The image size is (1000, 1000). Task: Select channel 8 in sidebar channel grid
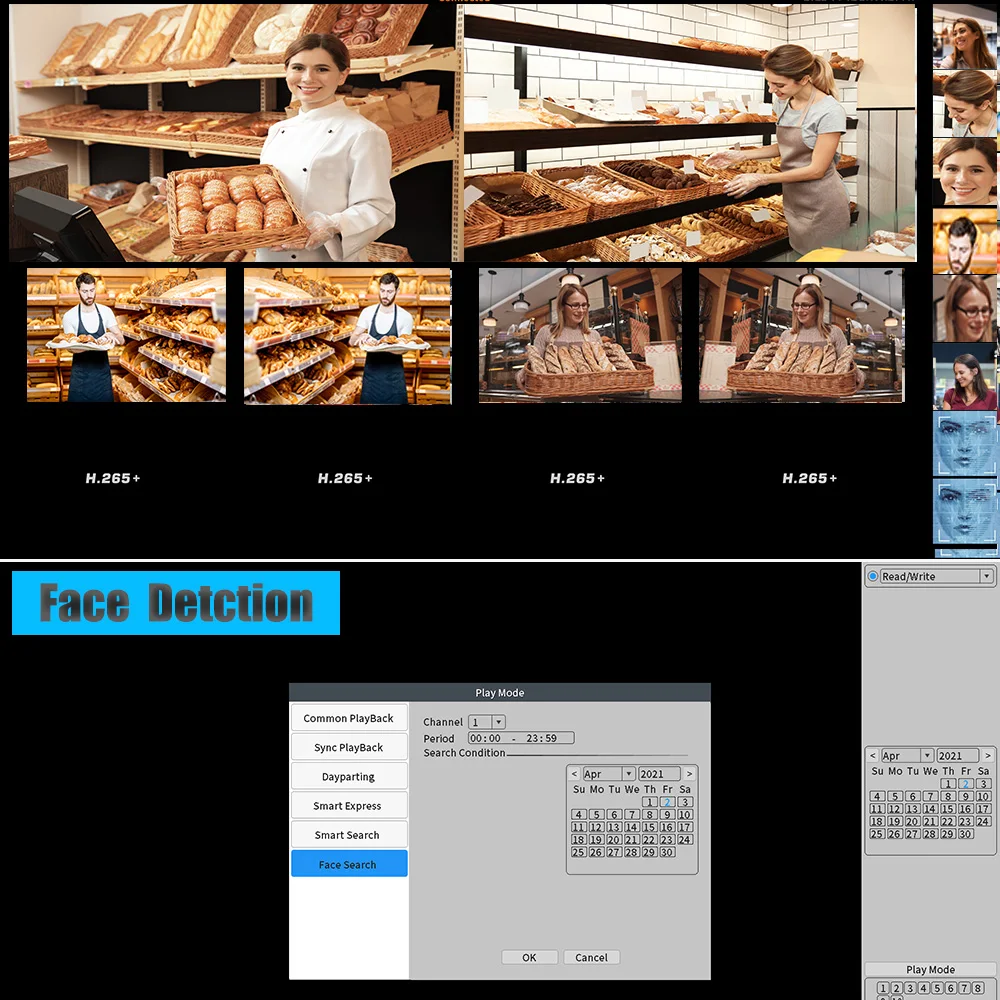[978, 988]
